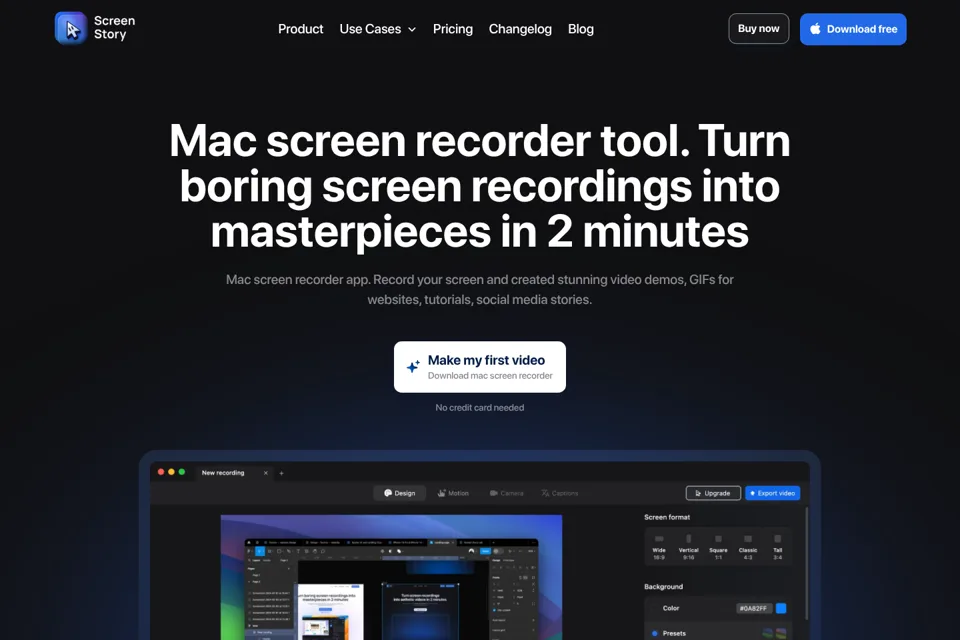The height and width of the screenshot is (640, 960).
Task: Click the Upgrade button in app preview
Action: 713,493
